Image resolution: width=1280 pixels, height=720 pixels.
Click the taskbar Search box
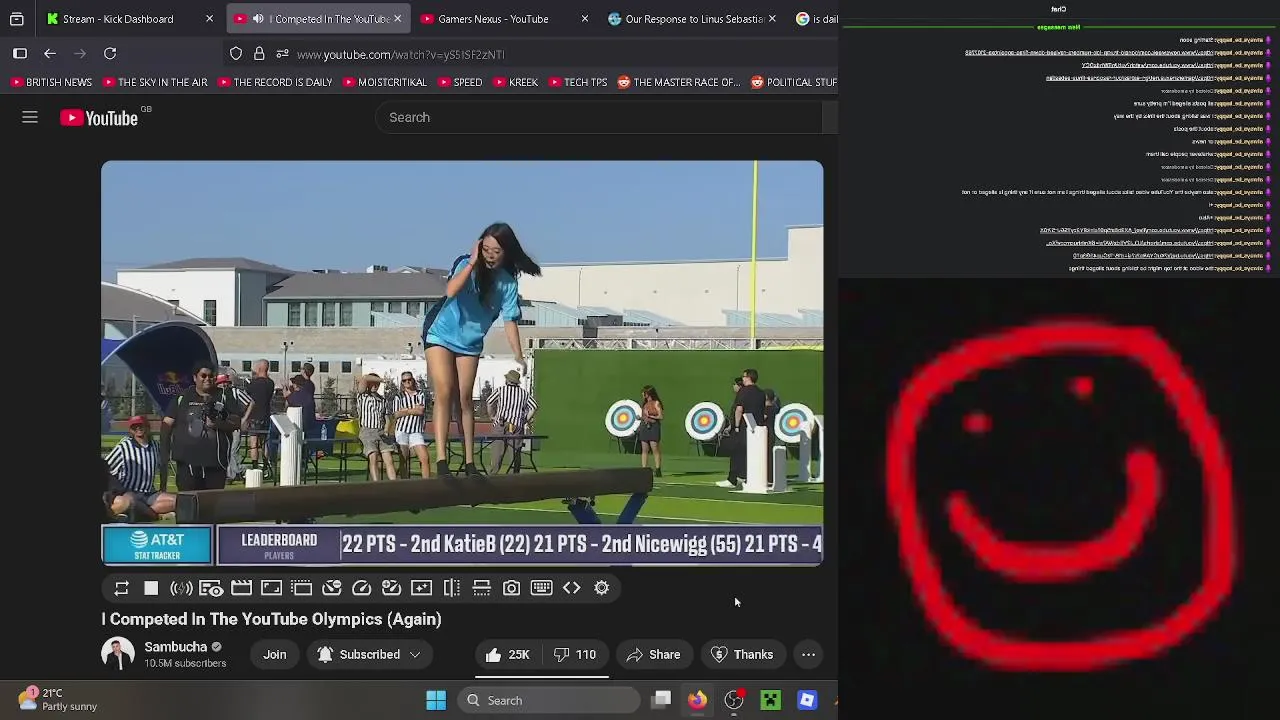point(550,700)
